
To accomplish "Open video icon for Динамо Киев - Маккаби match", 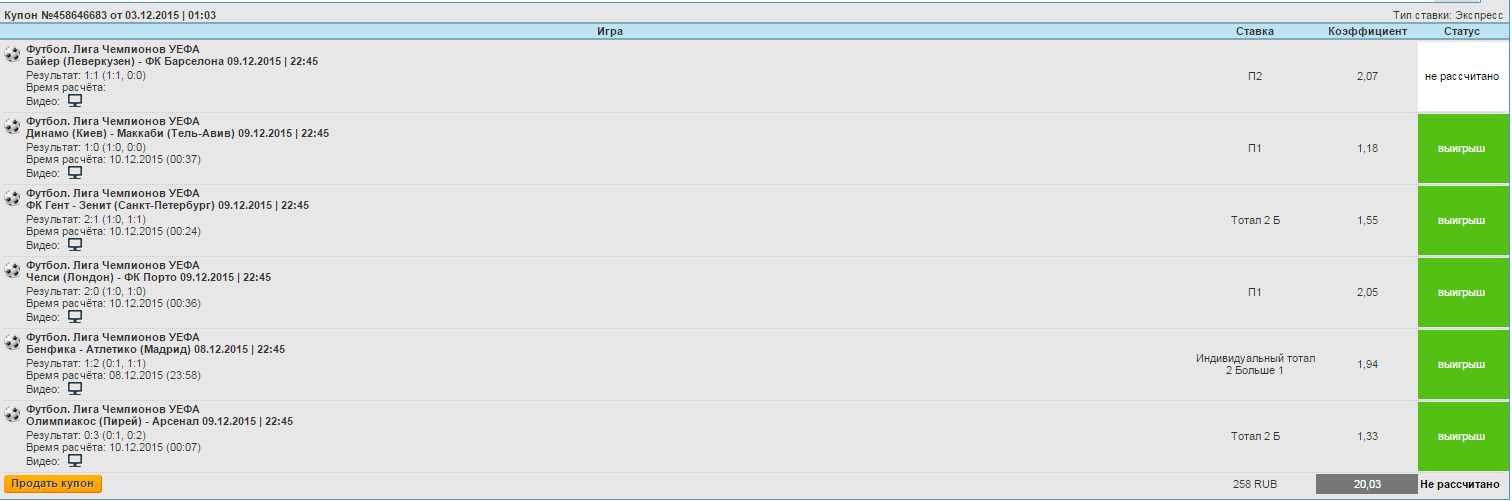I will point(74,173).
